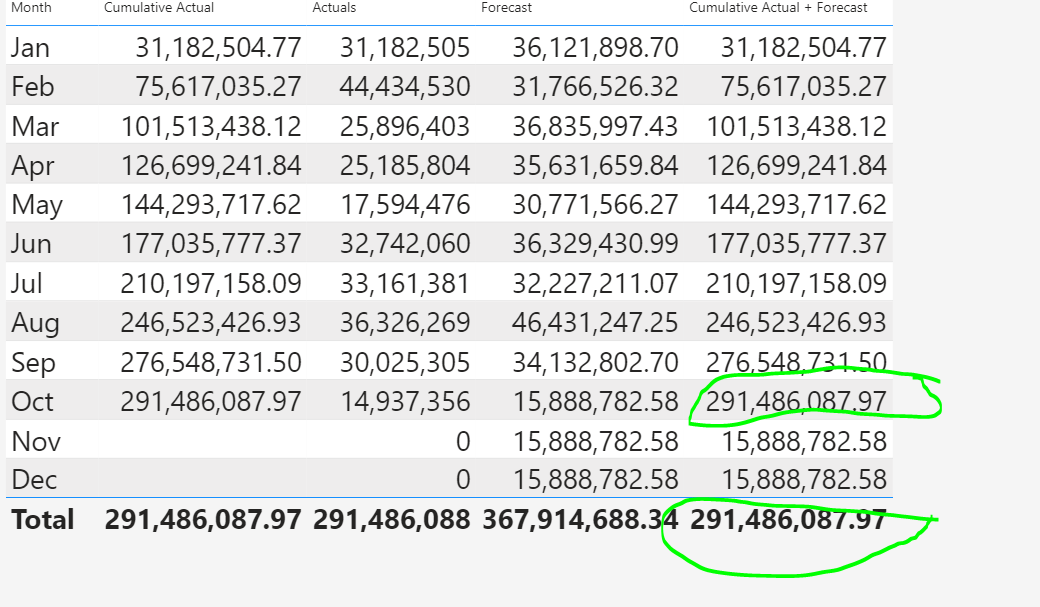Click Actuals value 17,594,476 for May
Viewport: 1040px width, 607px height.
(x=405, y=205)
